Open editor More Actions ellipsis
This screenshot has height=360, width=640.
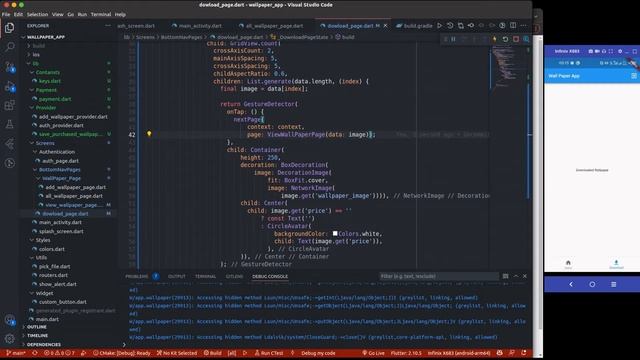tap(524, 25)
